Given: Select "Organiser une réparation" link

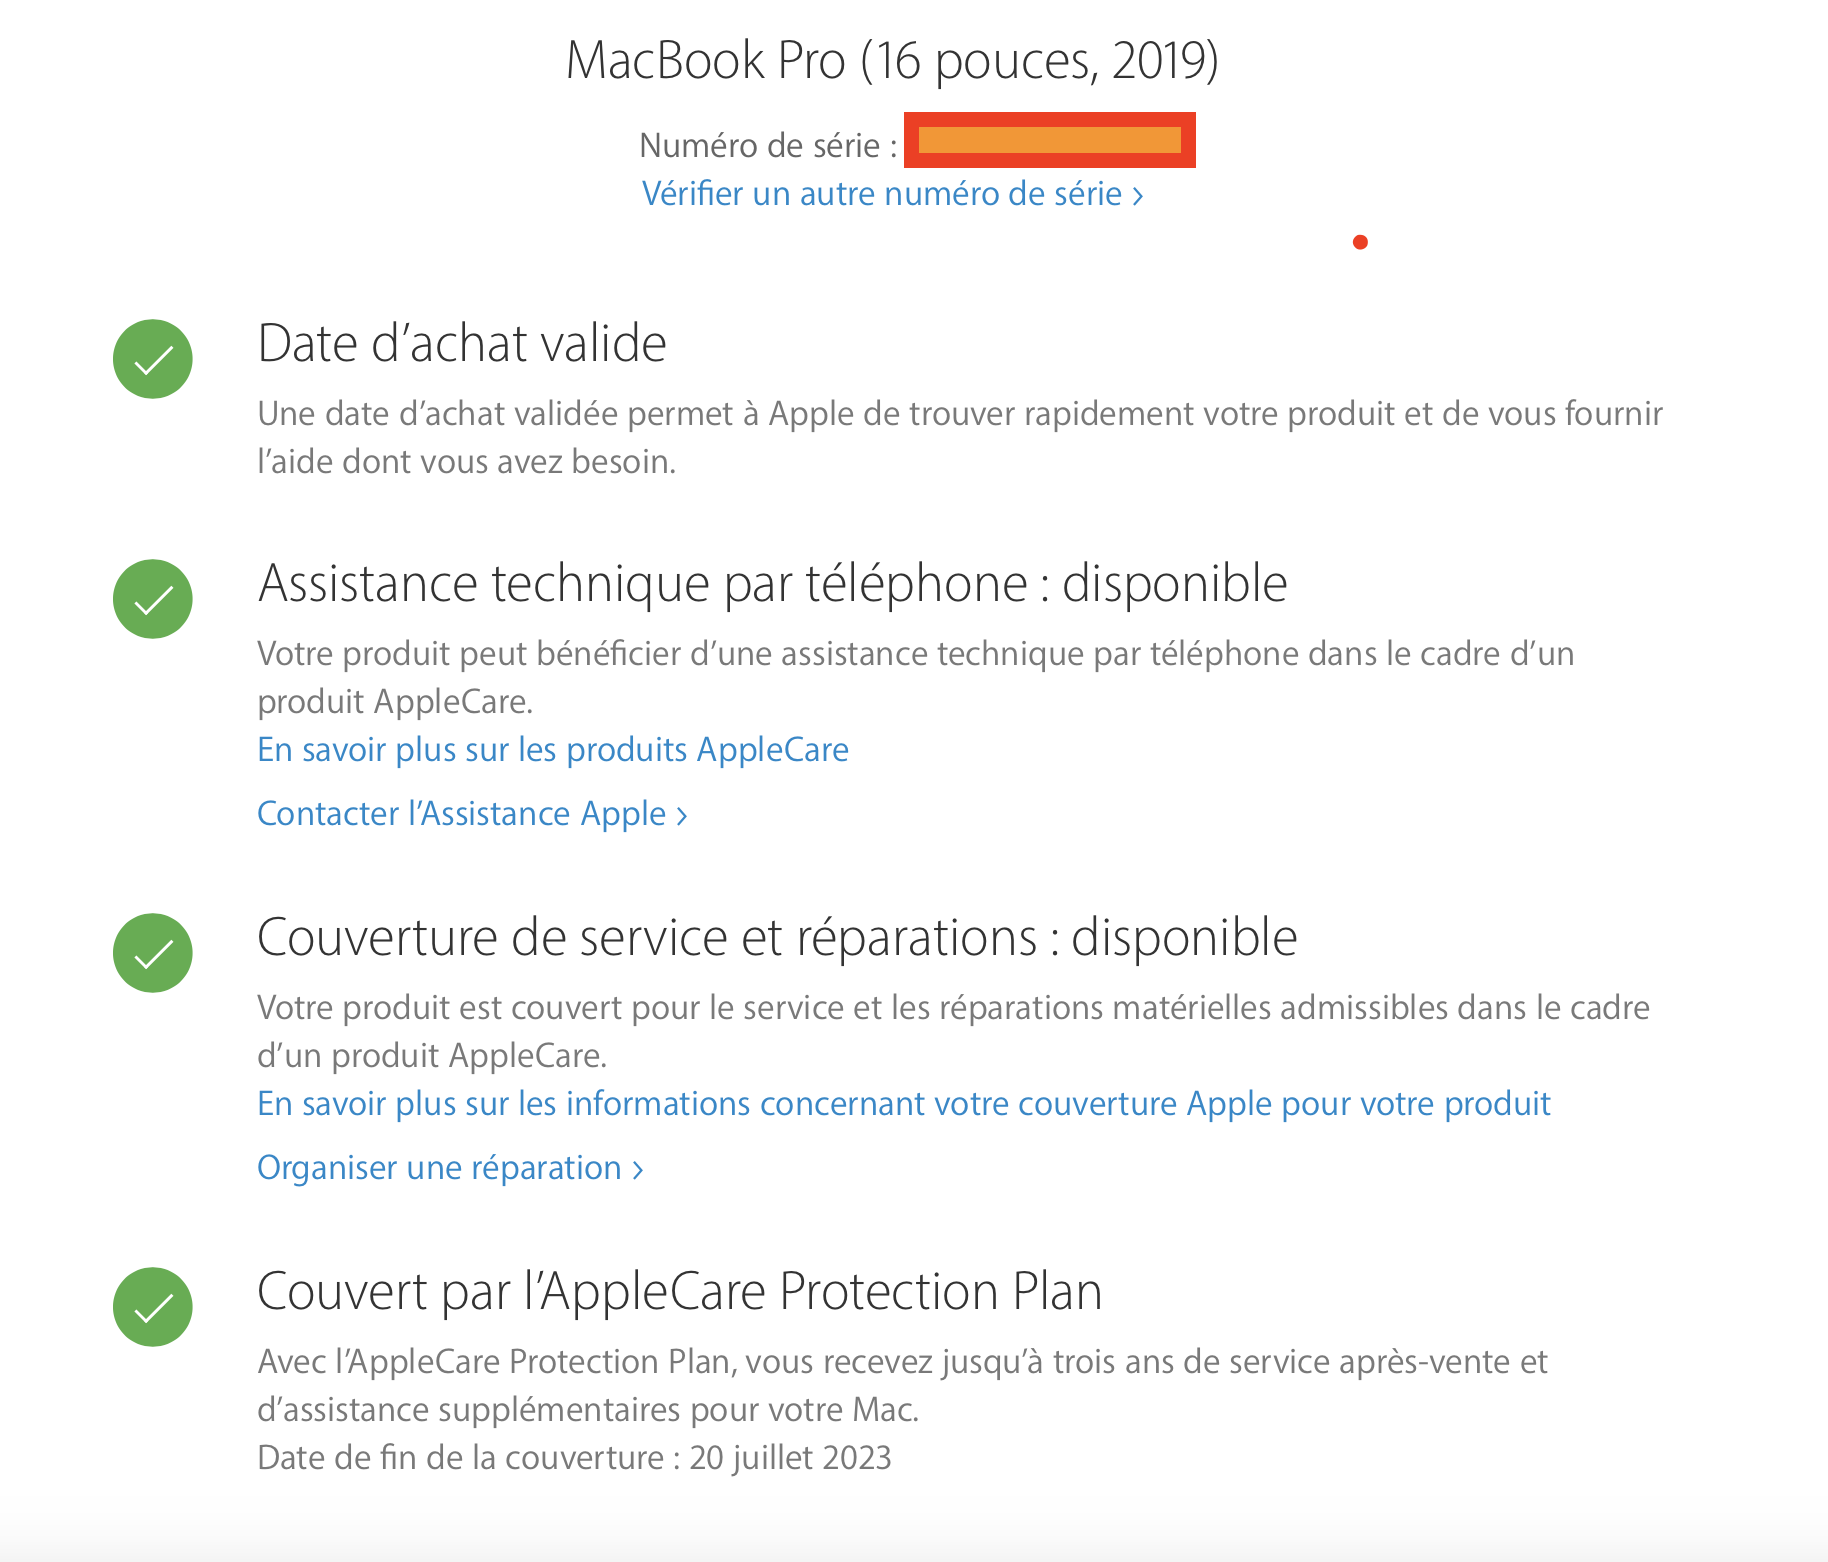Looking at the screenshot, I should pyautogui.click(x=450, y=1168).
